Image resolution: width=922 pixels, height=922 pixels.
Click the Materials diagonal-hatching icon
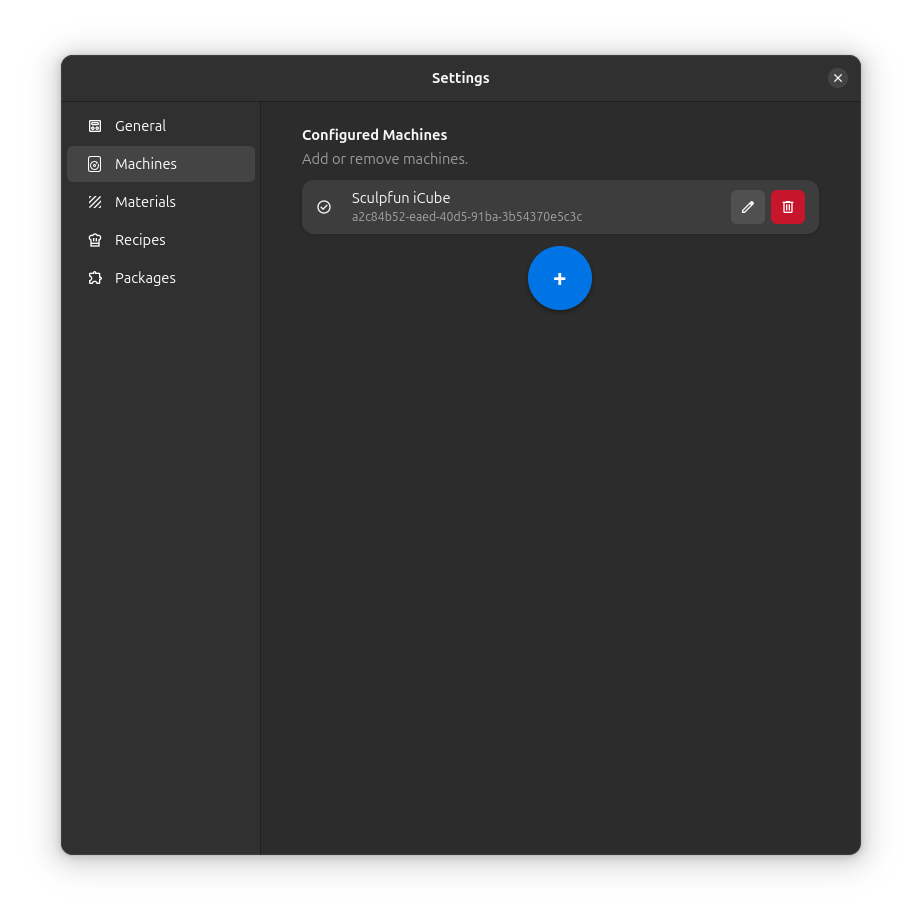point(95,201)
